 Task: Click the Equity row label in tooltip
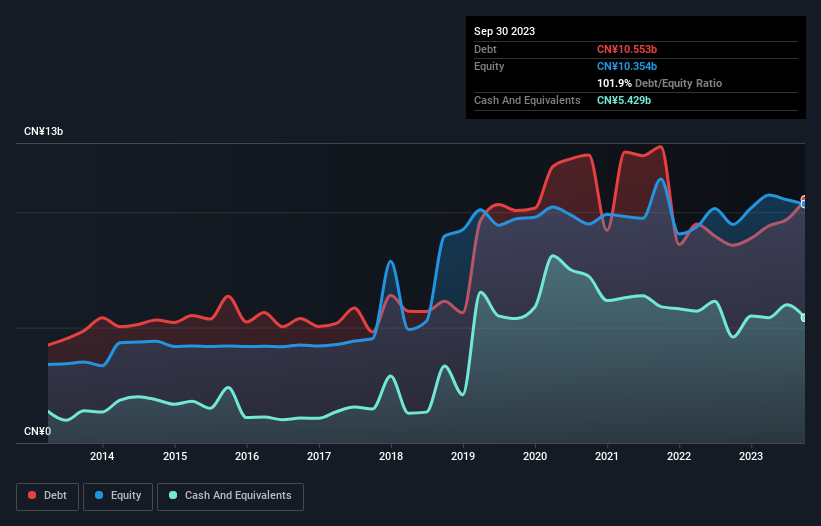[x=489, y=66]
